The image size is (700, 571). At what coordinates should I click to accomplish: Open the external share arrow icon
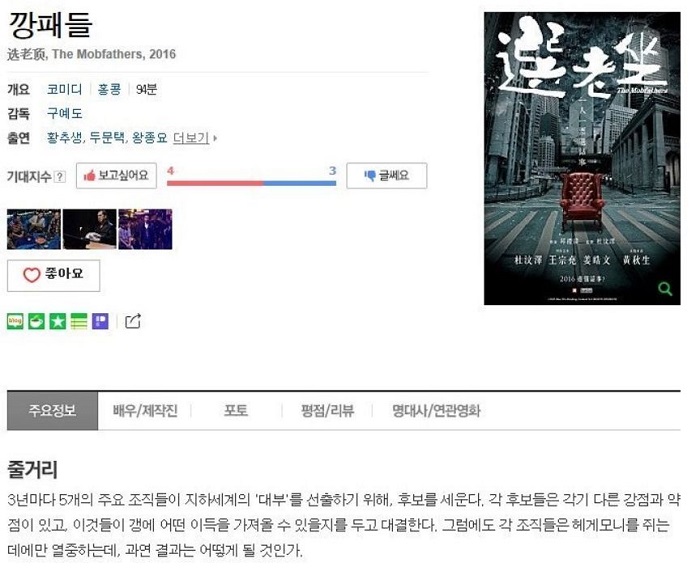pos(133,321)
